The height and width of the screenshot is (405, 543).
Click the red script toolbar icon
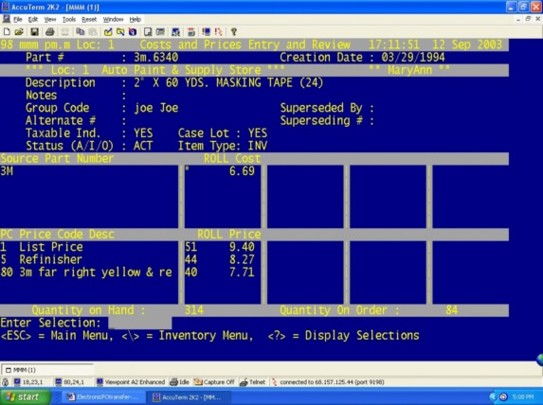(x=218, y=32)
